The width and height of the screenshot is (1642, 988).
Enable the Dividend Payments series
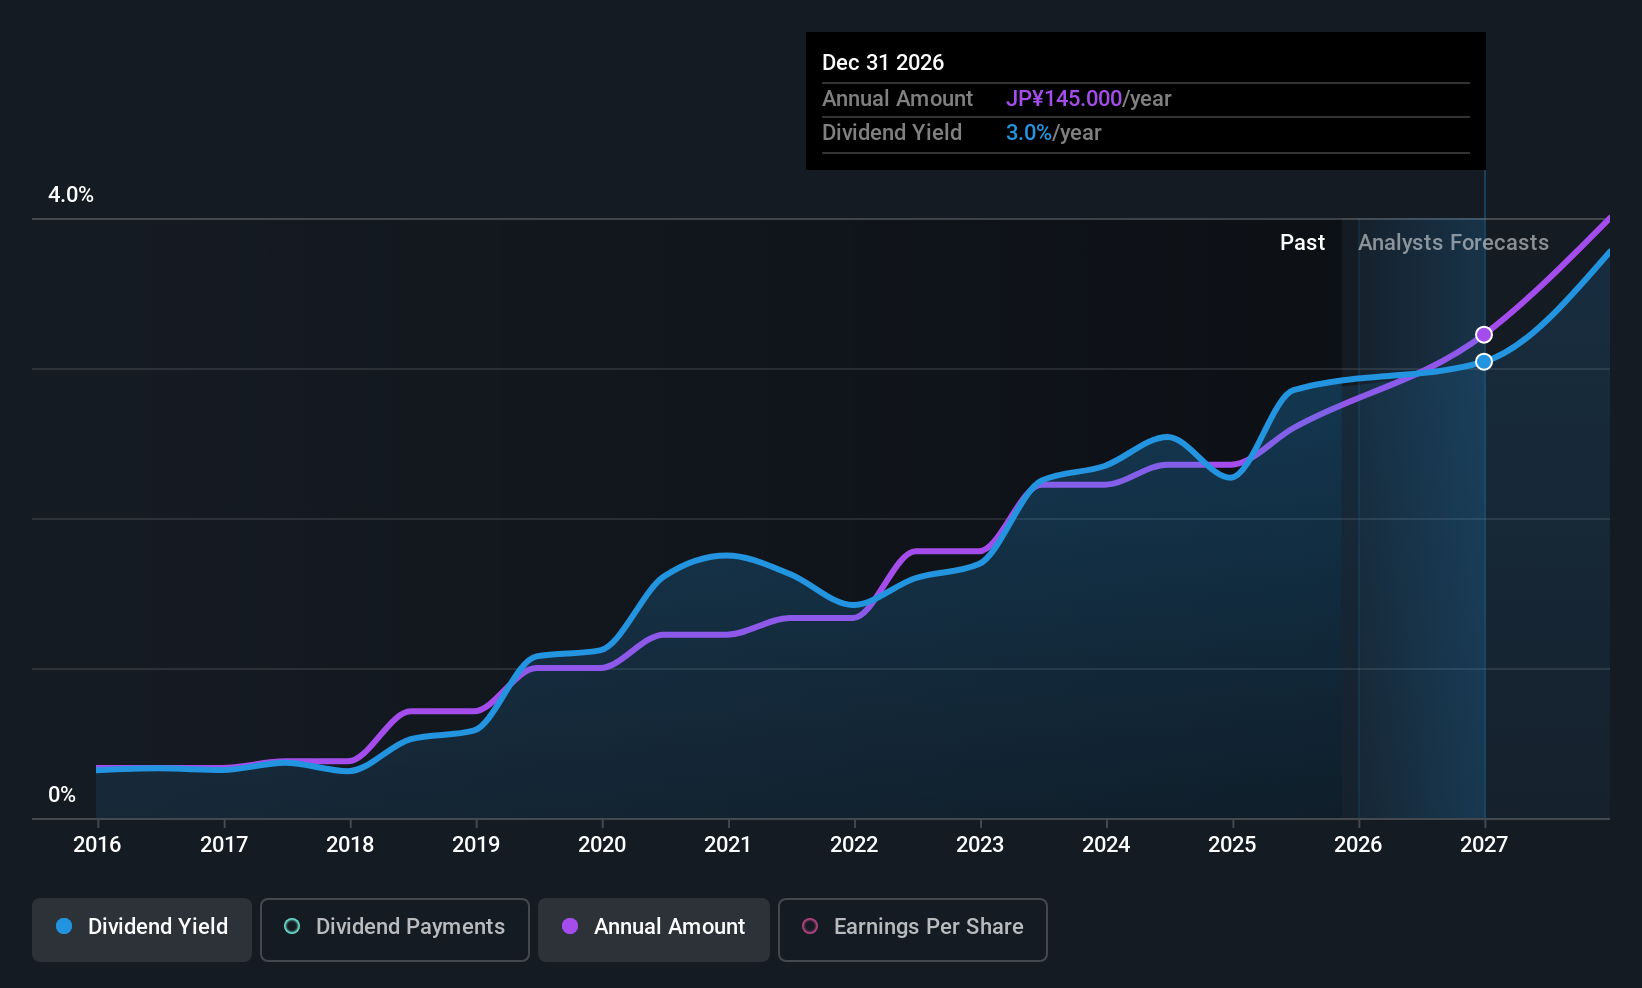tap(395, 929)
